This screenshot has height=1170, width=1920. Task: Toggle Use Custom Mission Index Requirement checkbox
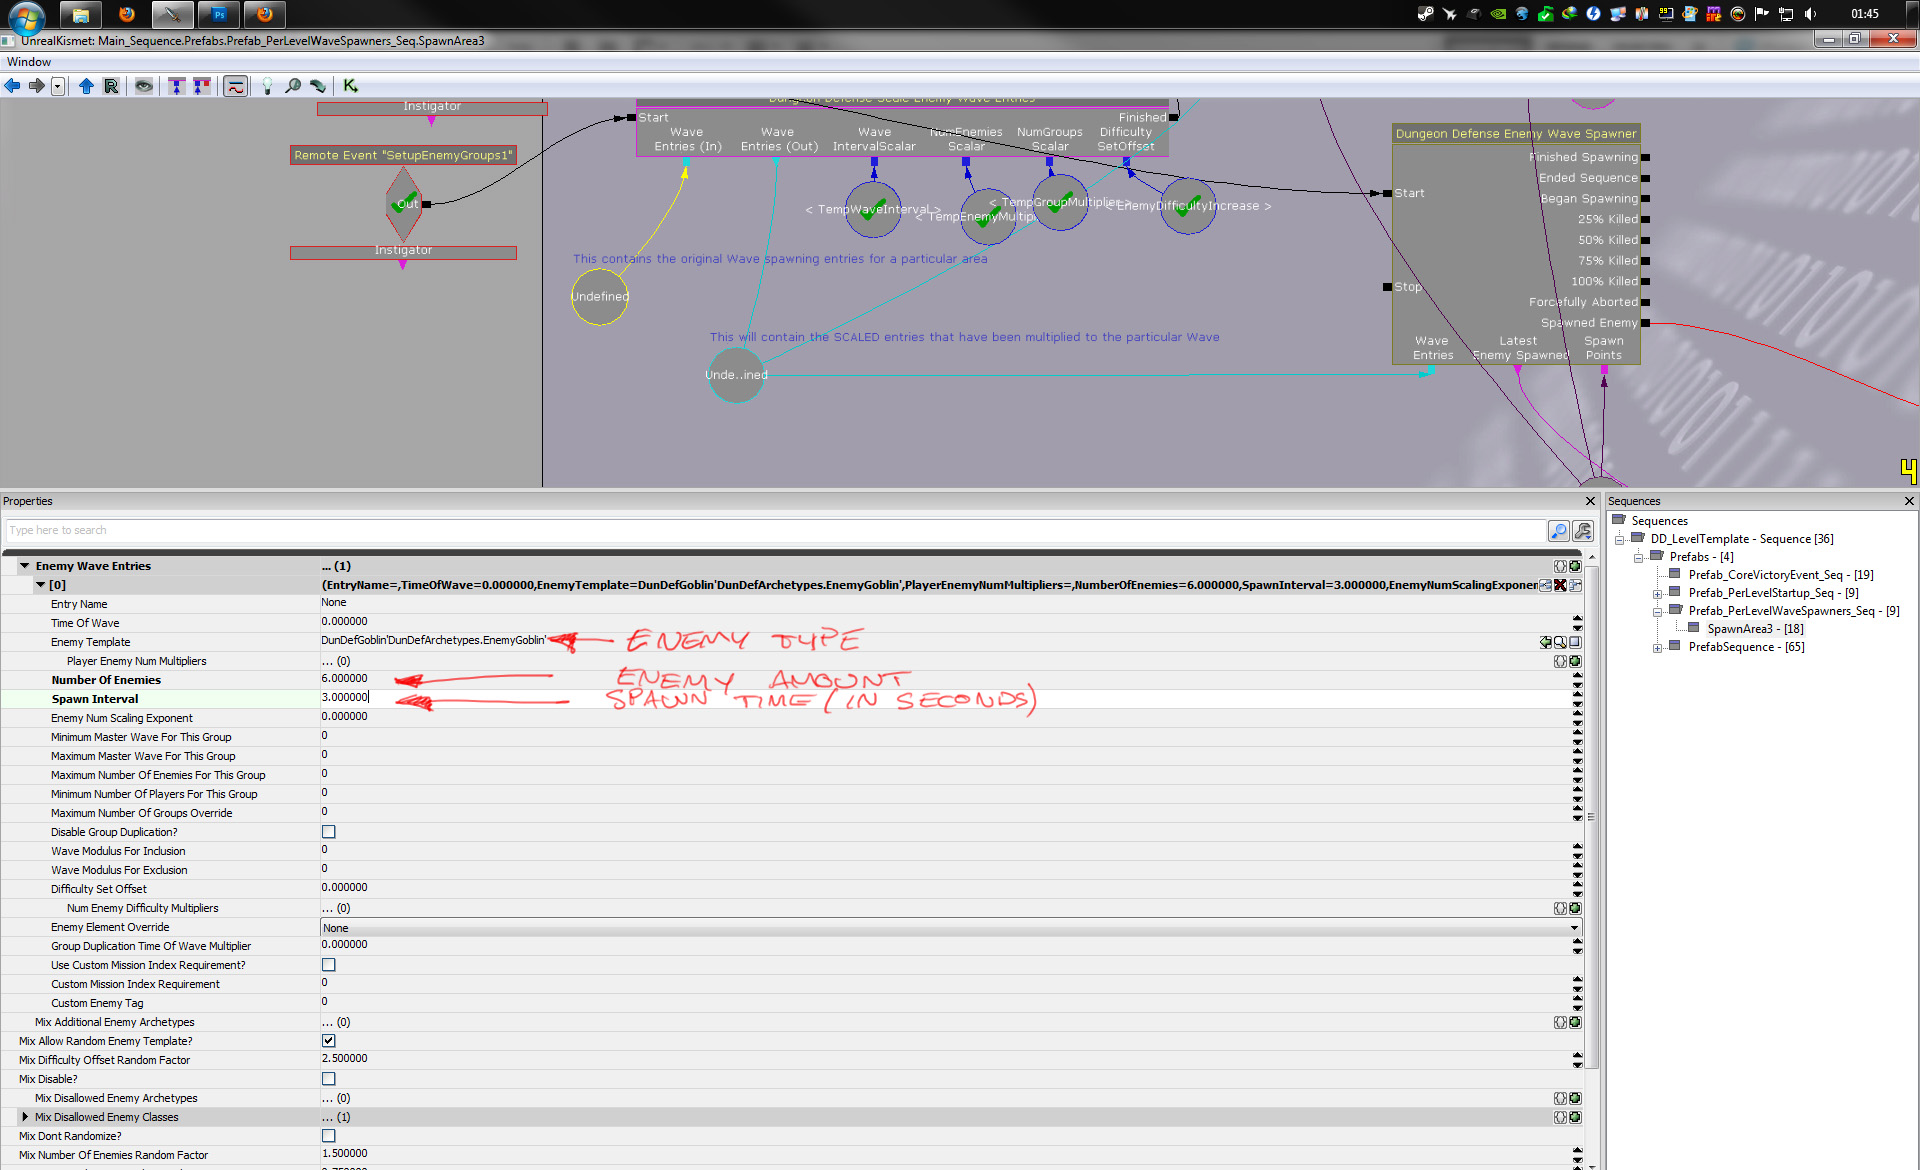coord(329,965)
